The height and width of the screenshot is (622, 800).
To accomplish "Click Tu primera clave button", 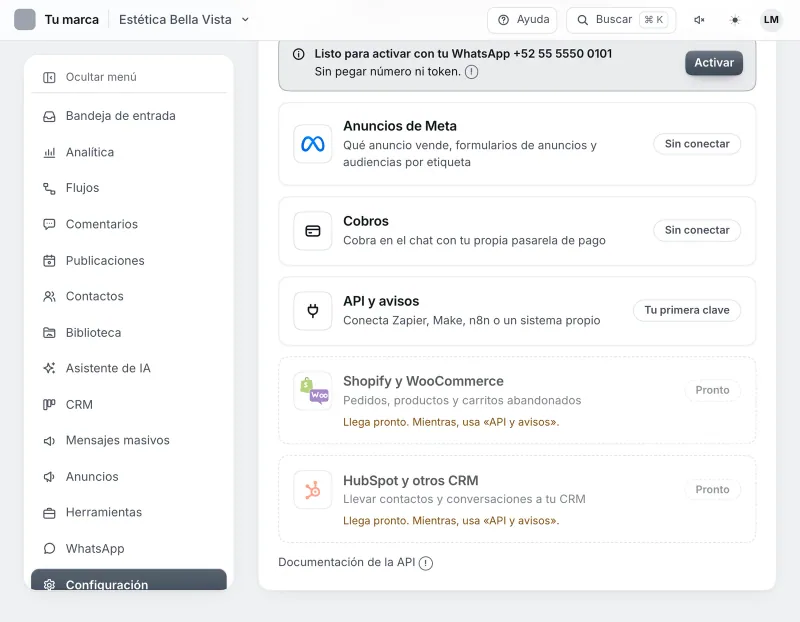I will coord(687,310).
